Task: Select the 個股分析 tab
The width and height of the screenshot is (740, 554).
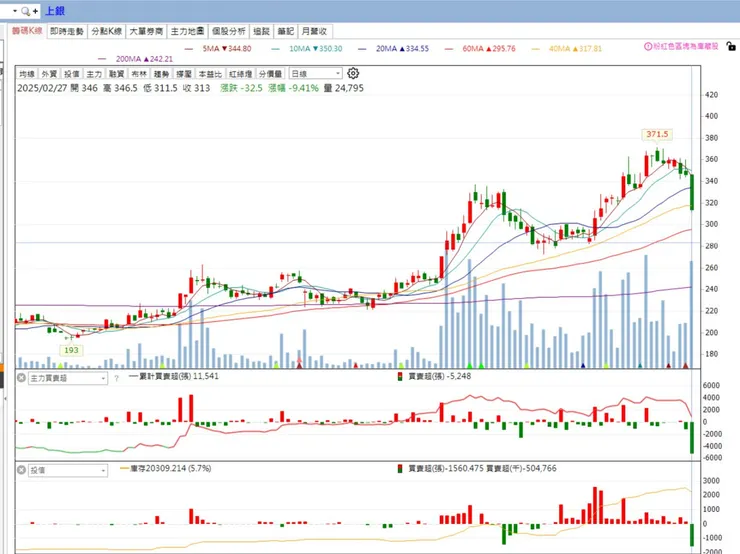Action: [229, 31]
